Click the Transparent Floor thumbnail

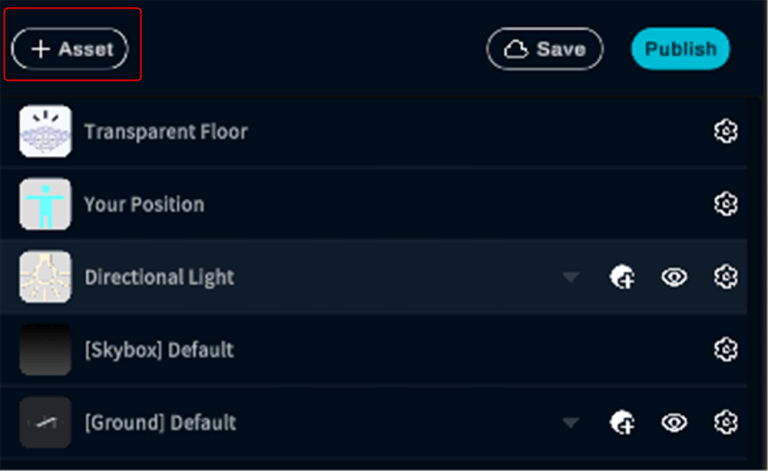[46, 131]
